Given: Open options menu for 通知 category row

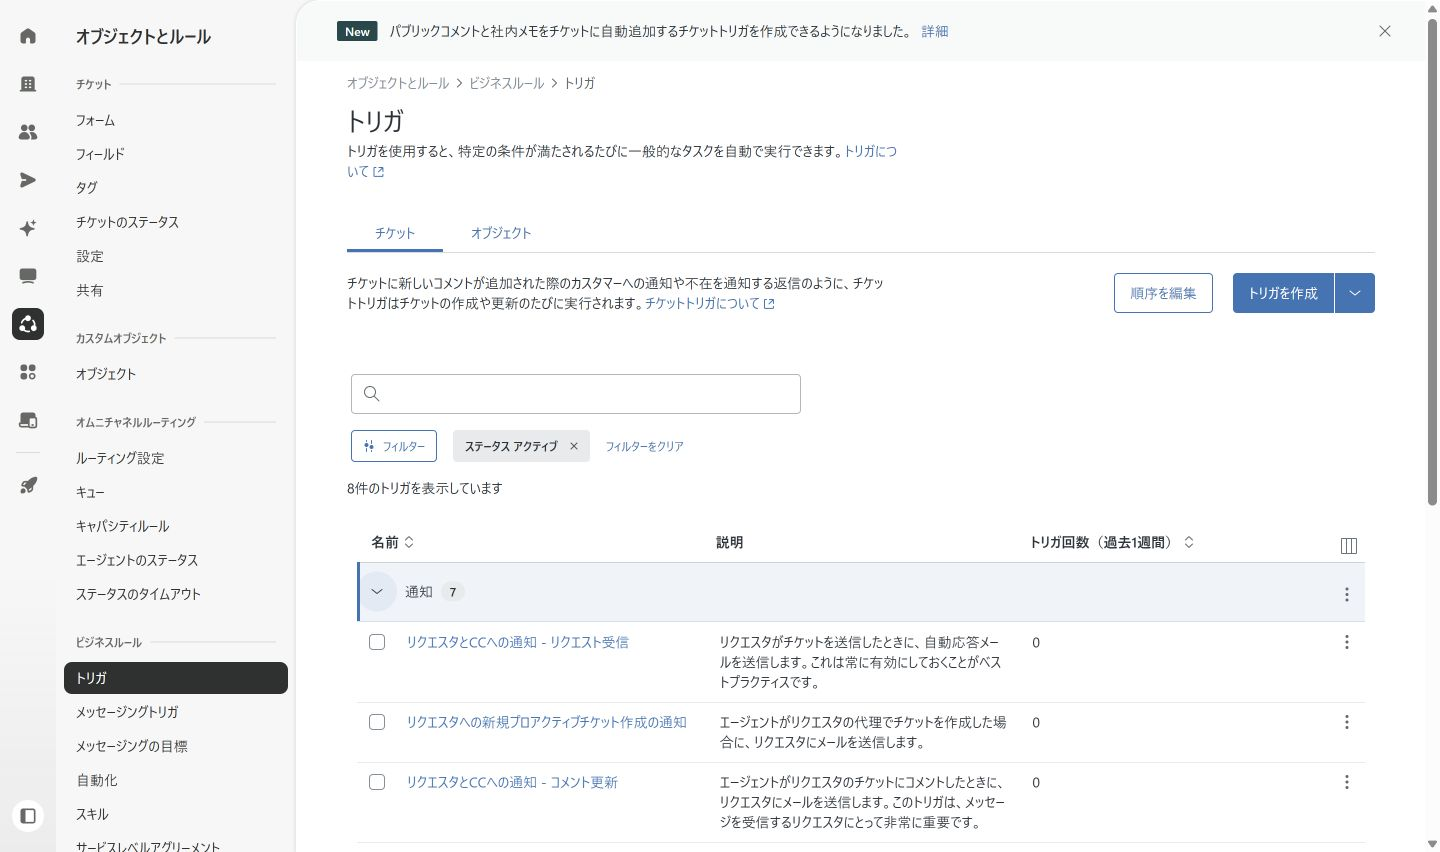Looking at the screenshot, I should (x=1347, y=594).
